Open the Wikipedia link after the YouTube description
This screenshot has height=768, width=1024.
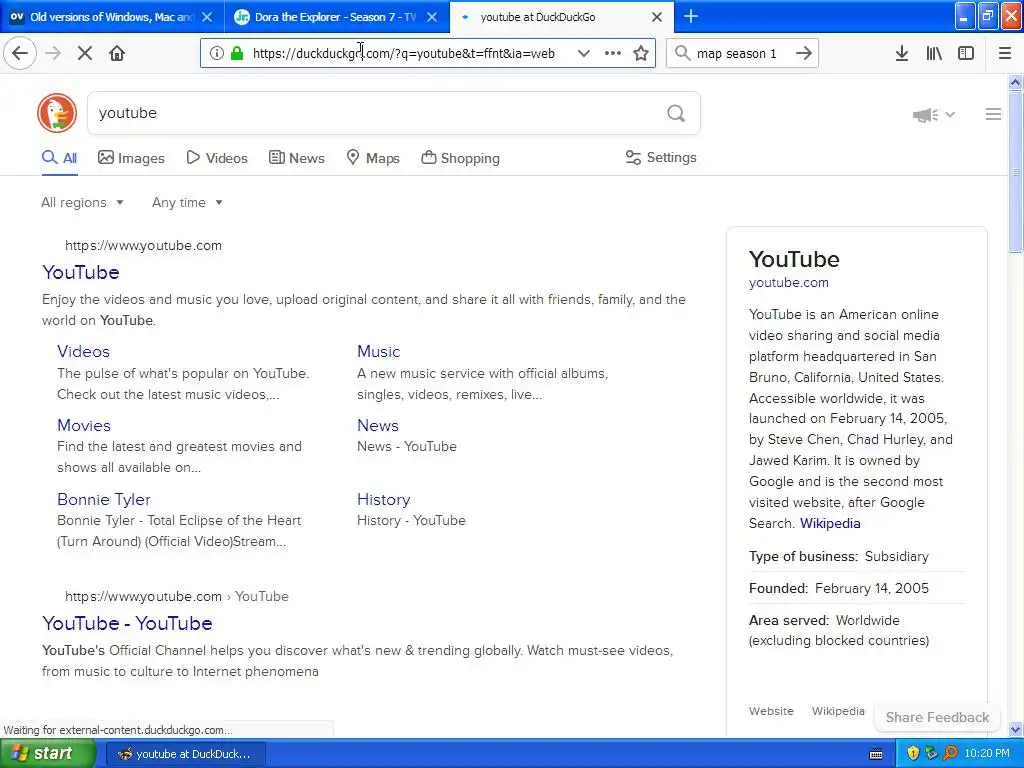[830, 524]
